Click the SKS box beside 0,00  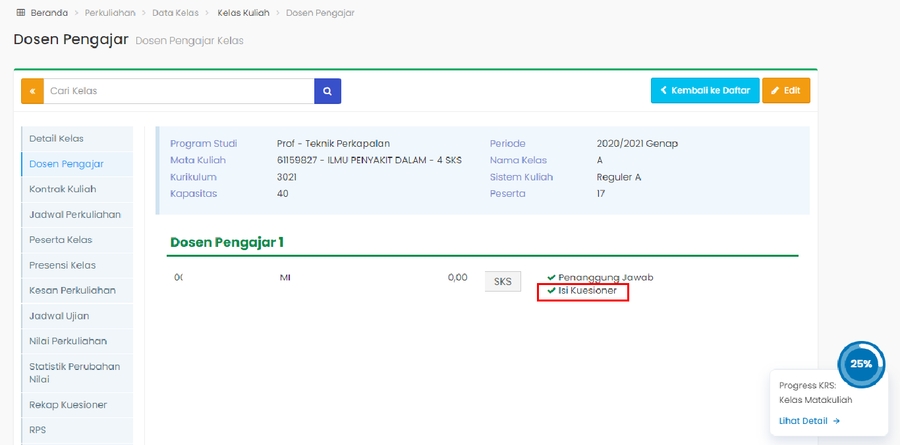coord(503,282)
